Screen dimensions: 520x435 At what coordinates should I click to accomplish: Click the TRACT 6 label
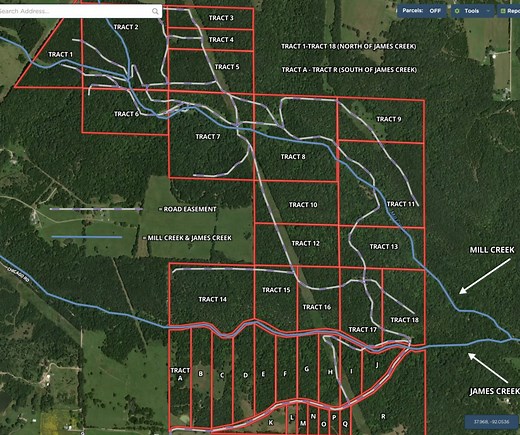click(x=126, y=114)
